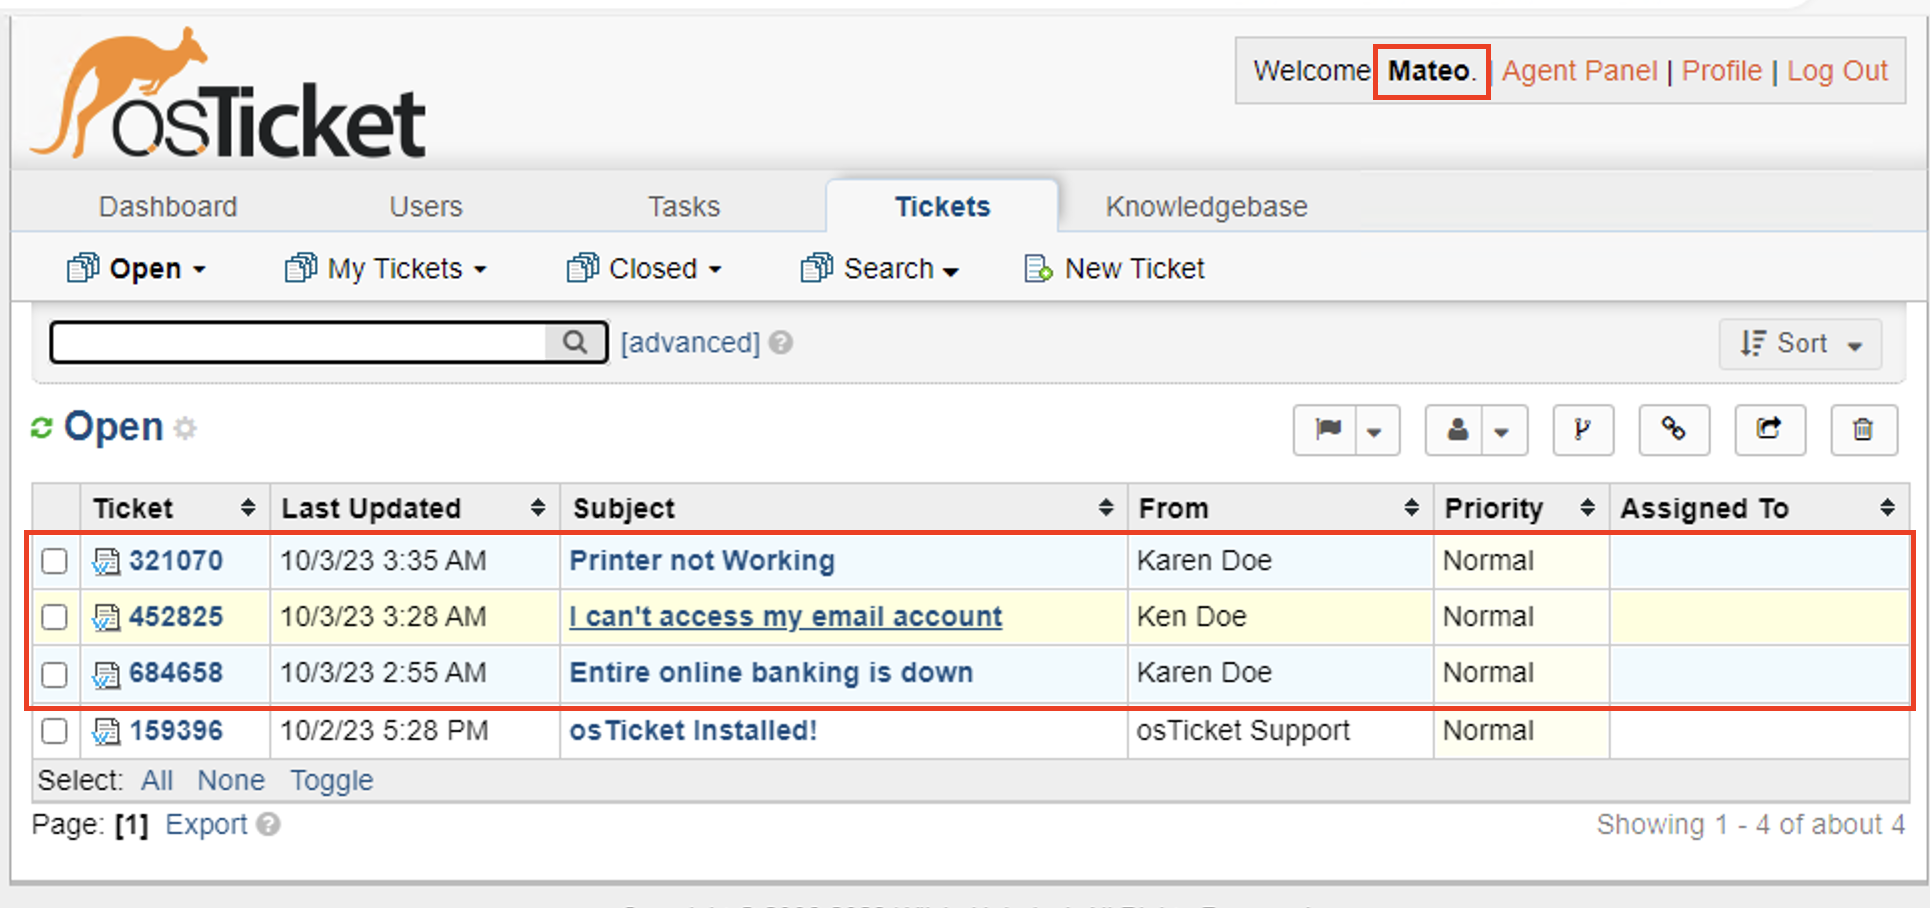Click inside the ticket search field
Viewport: 1930px width, 908px height.
pos(300,341)
